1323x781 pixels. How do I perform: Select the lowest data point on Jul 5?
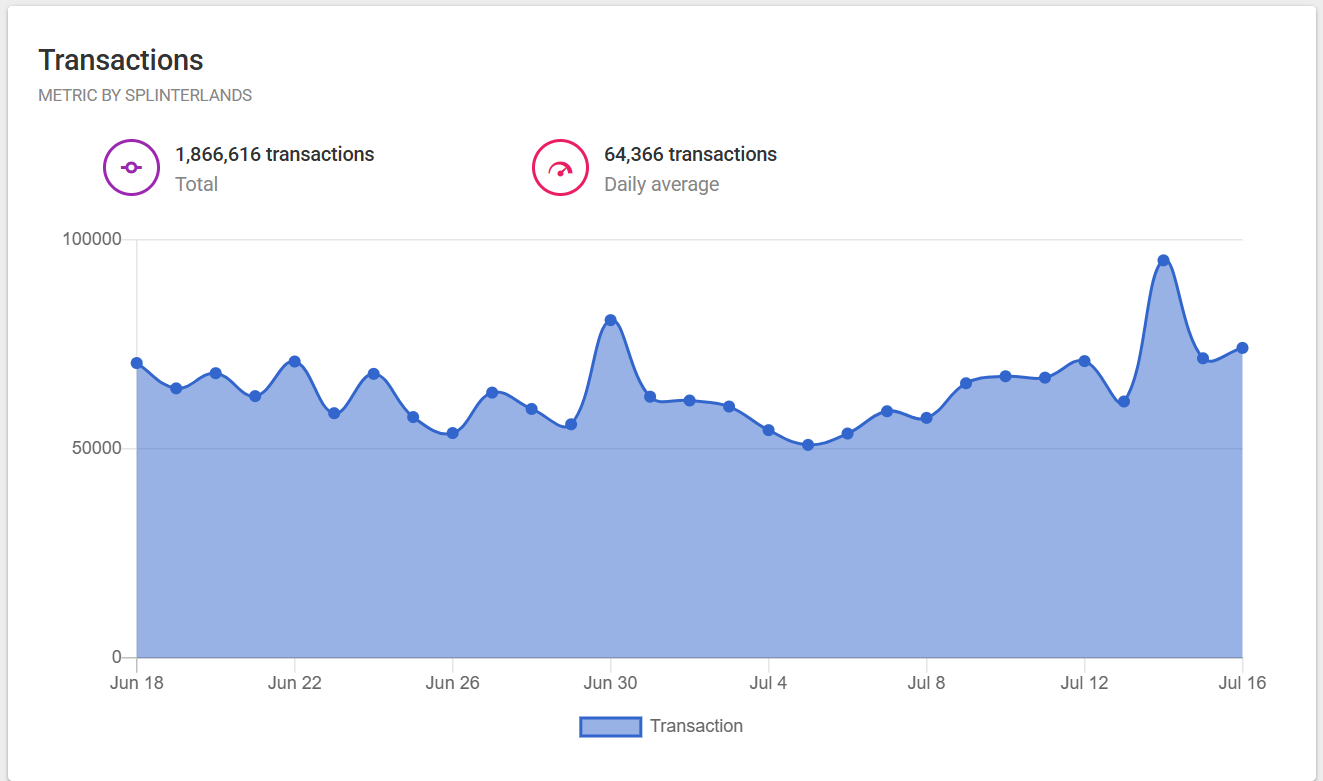click(x=808, y=445)
